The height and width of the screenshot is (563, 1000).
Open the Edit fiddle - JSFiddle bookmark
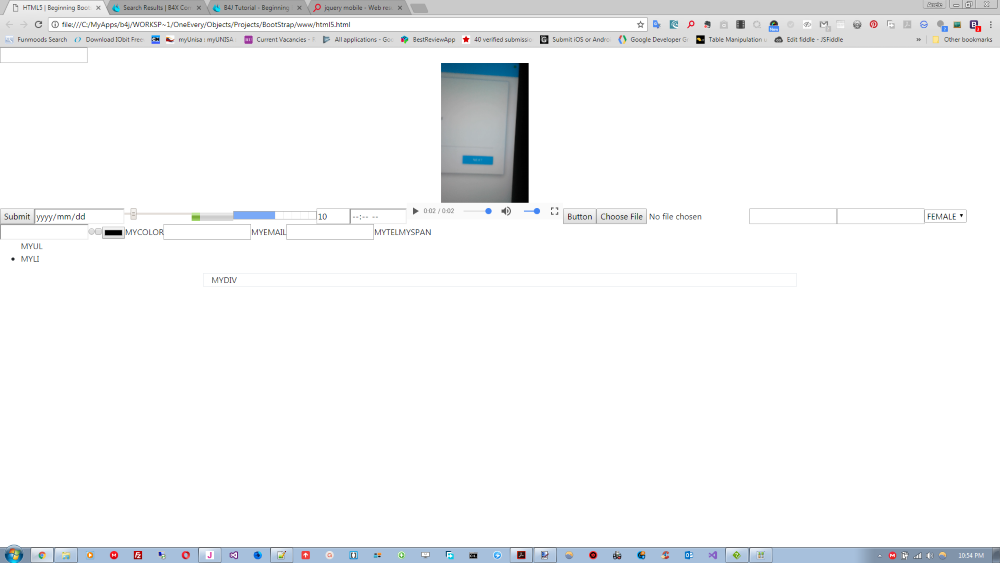[809, 40]
